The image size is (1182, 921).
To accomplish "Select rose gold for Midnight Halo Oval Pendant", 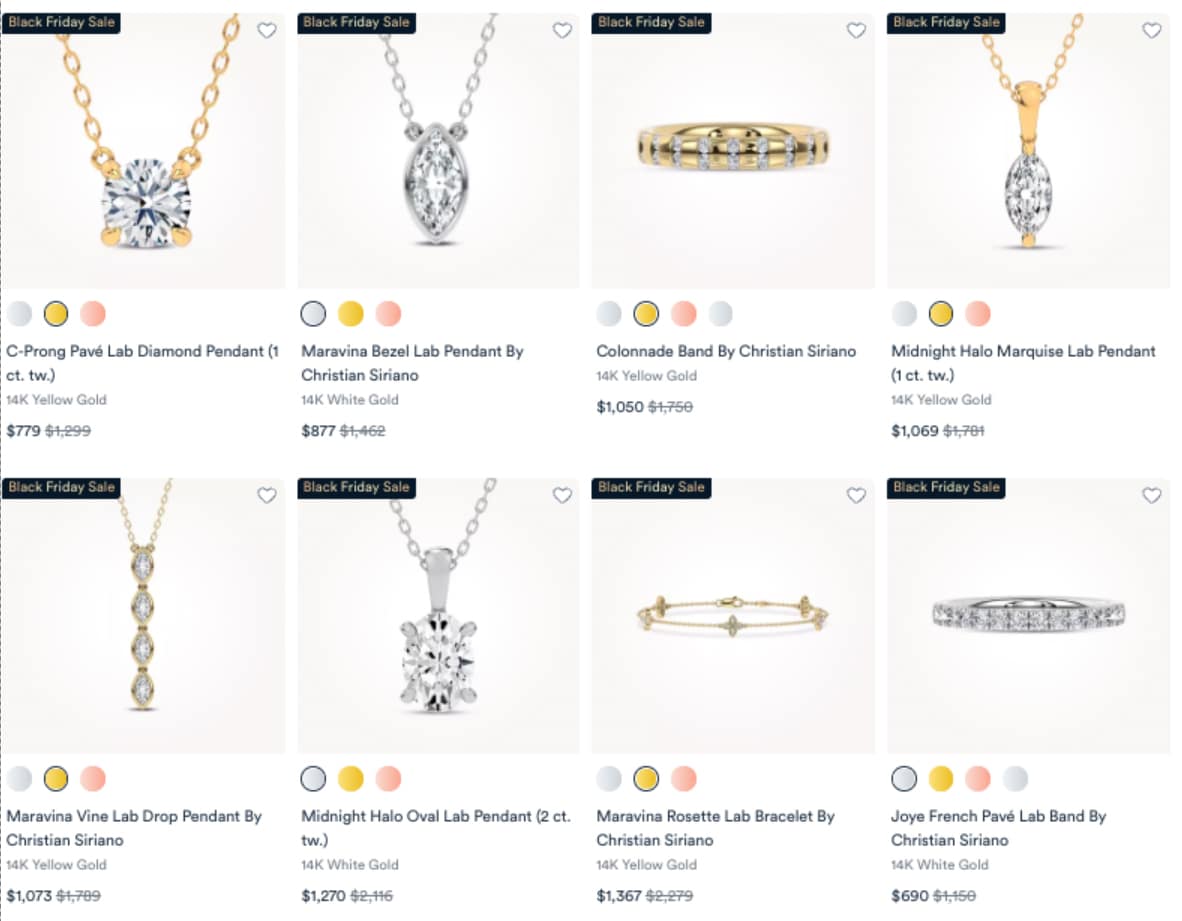I will 388,776.
